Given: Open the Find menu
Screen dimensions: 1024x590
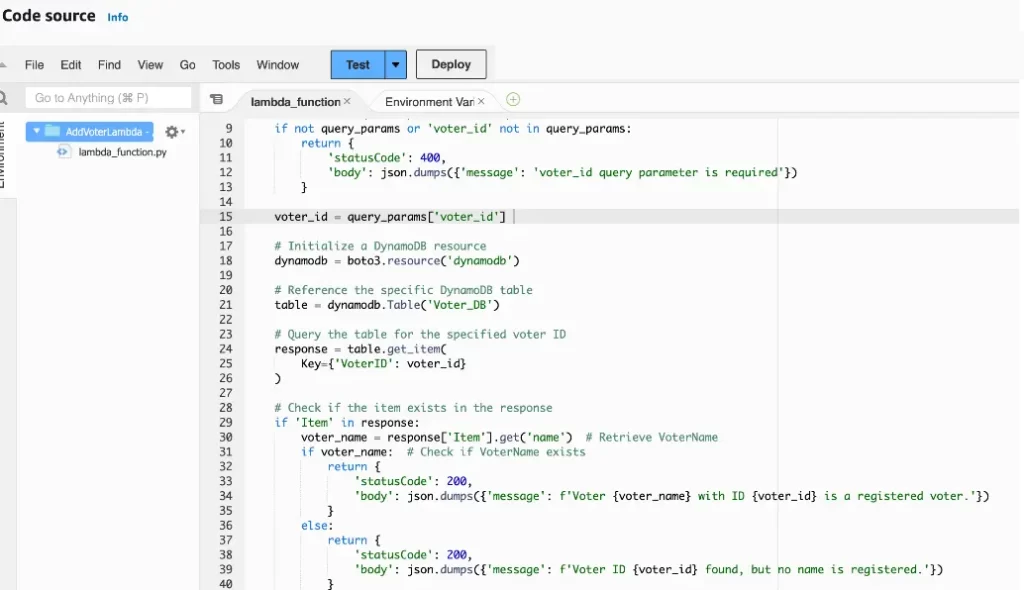Looking at the screenshot, I should point(109,65).
